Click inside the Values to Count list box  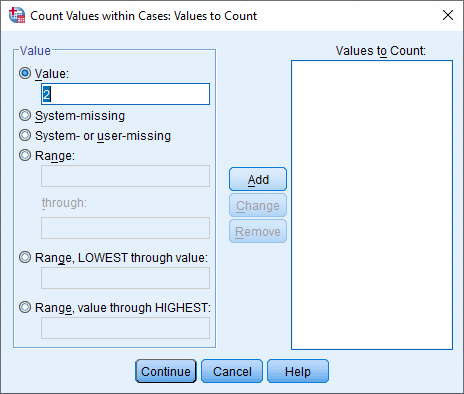(x=372, y=205)
